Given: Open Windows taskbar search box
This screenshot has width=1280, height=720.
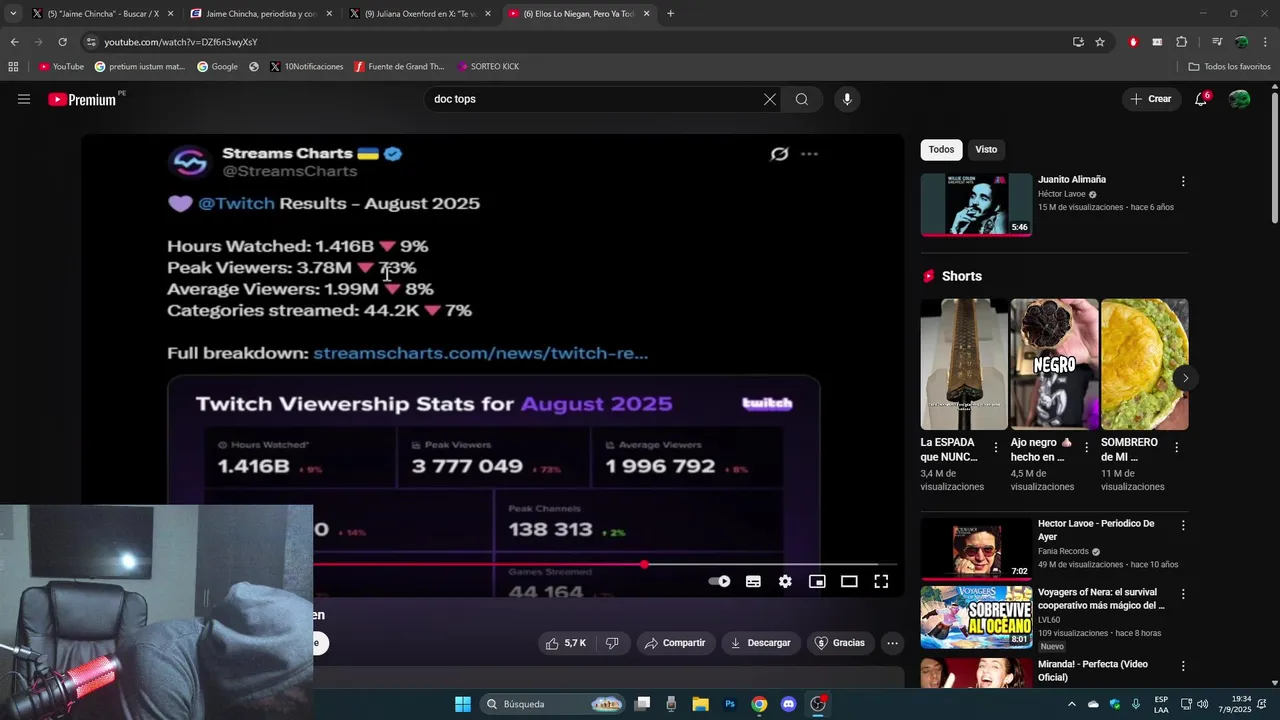Looking at the screenshot, I should click(x=553, y=704).
